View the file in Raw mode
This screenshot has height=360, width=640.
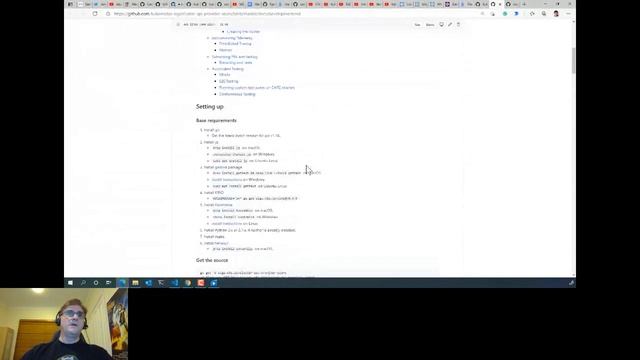(417, 25)
